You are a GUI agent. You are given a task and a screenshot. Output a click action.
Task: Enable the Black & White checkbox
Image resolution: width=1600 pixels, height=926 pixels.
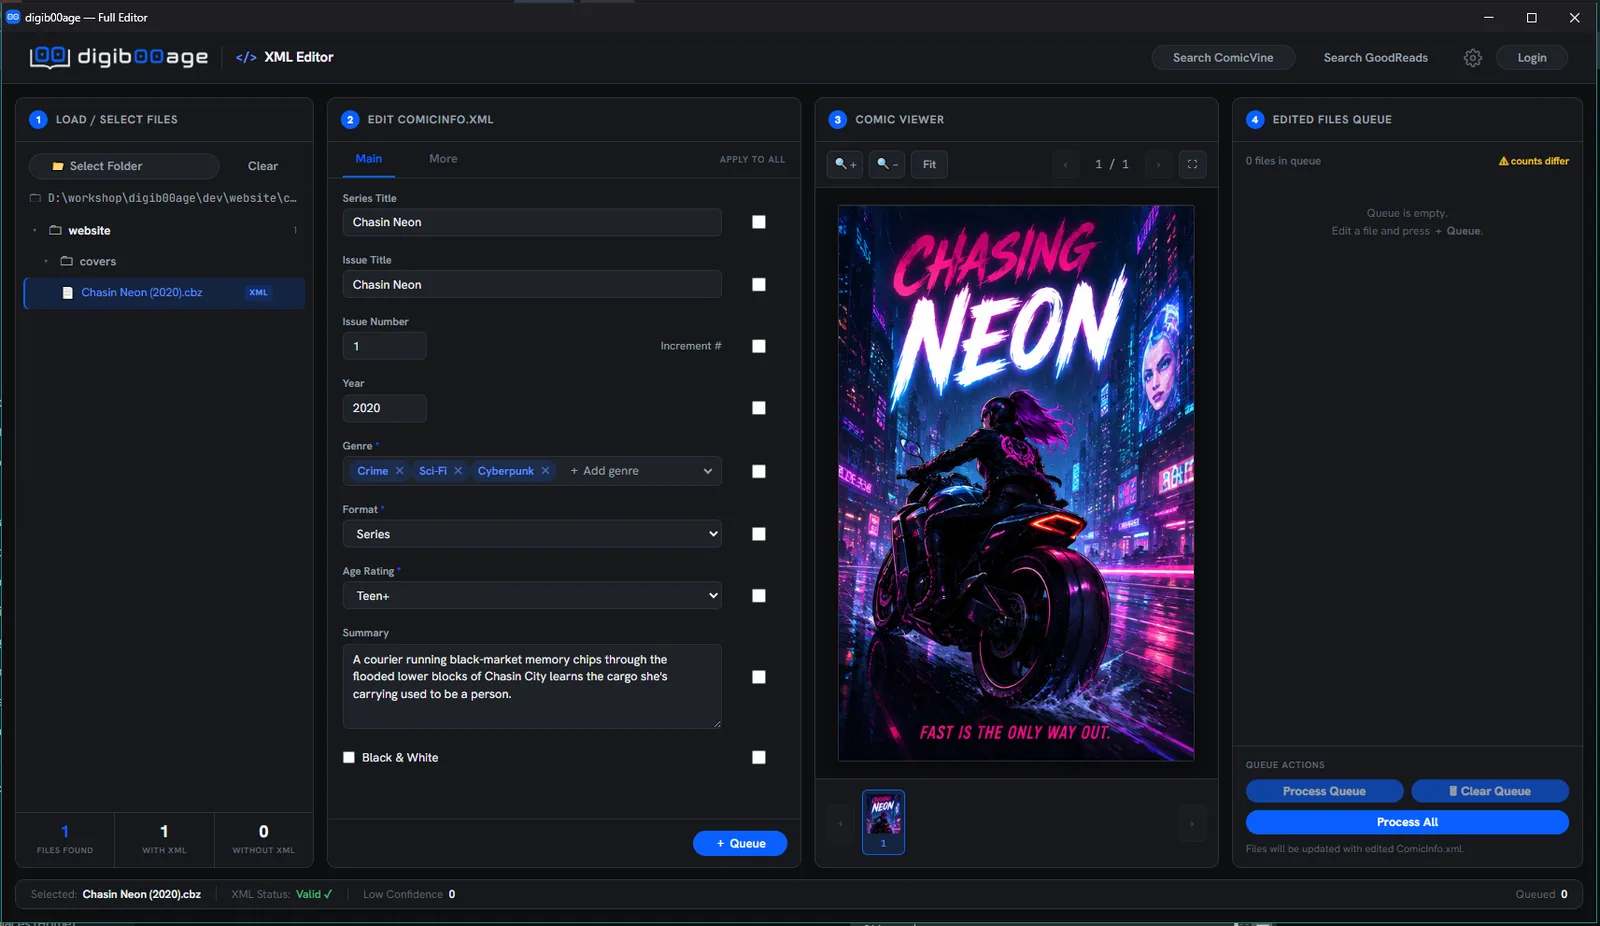(349, 758)
